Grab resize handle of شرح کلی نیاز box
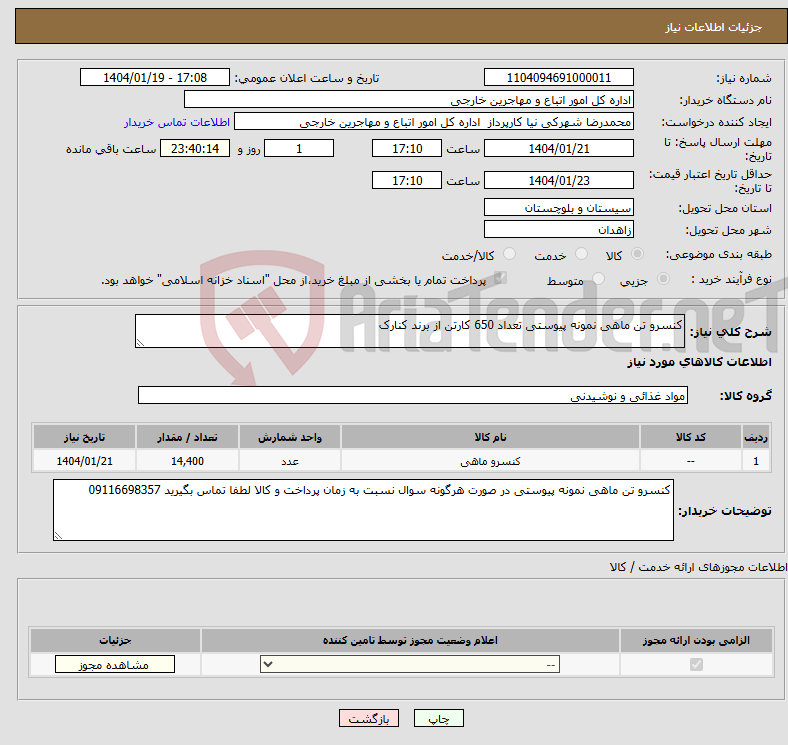 141,343
